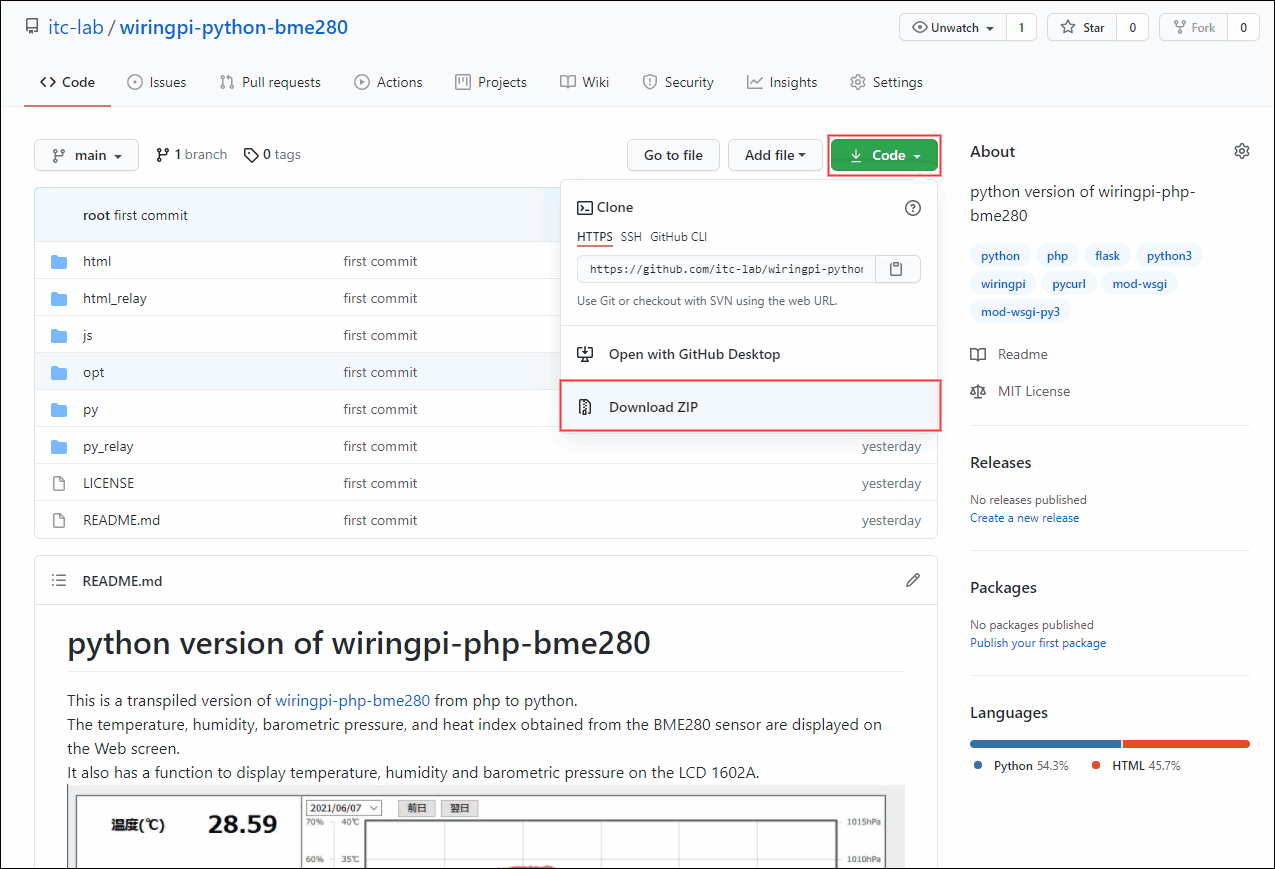Click the js folder icon

tap(59, 335)
